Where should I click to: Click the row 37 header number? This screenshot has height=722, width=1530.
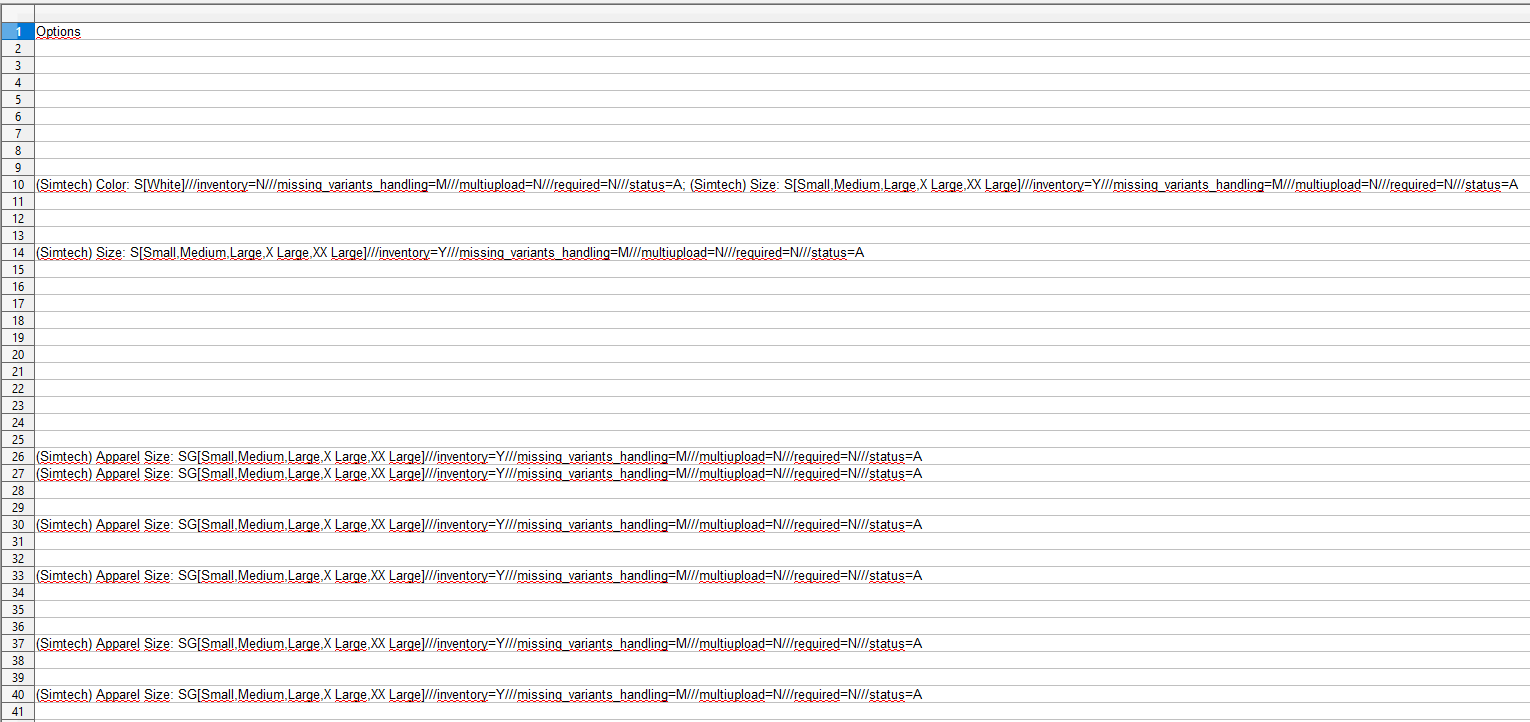[x=17, y=643]
